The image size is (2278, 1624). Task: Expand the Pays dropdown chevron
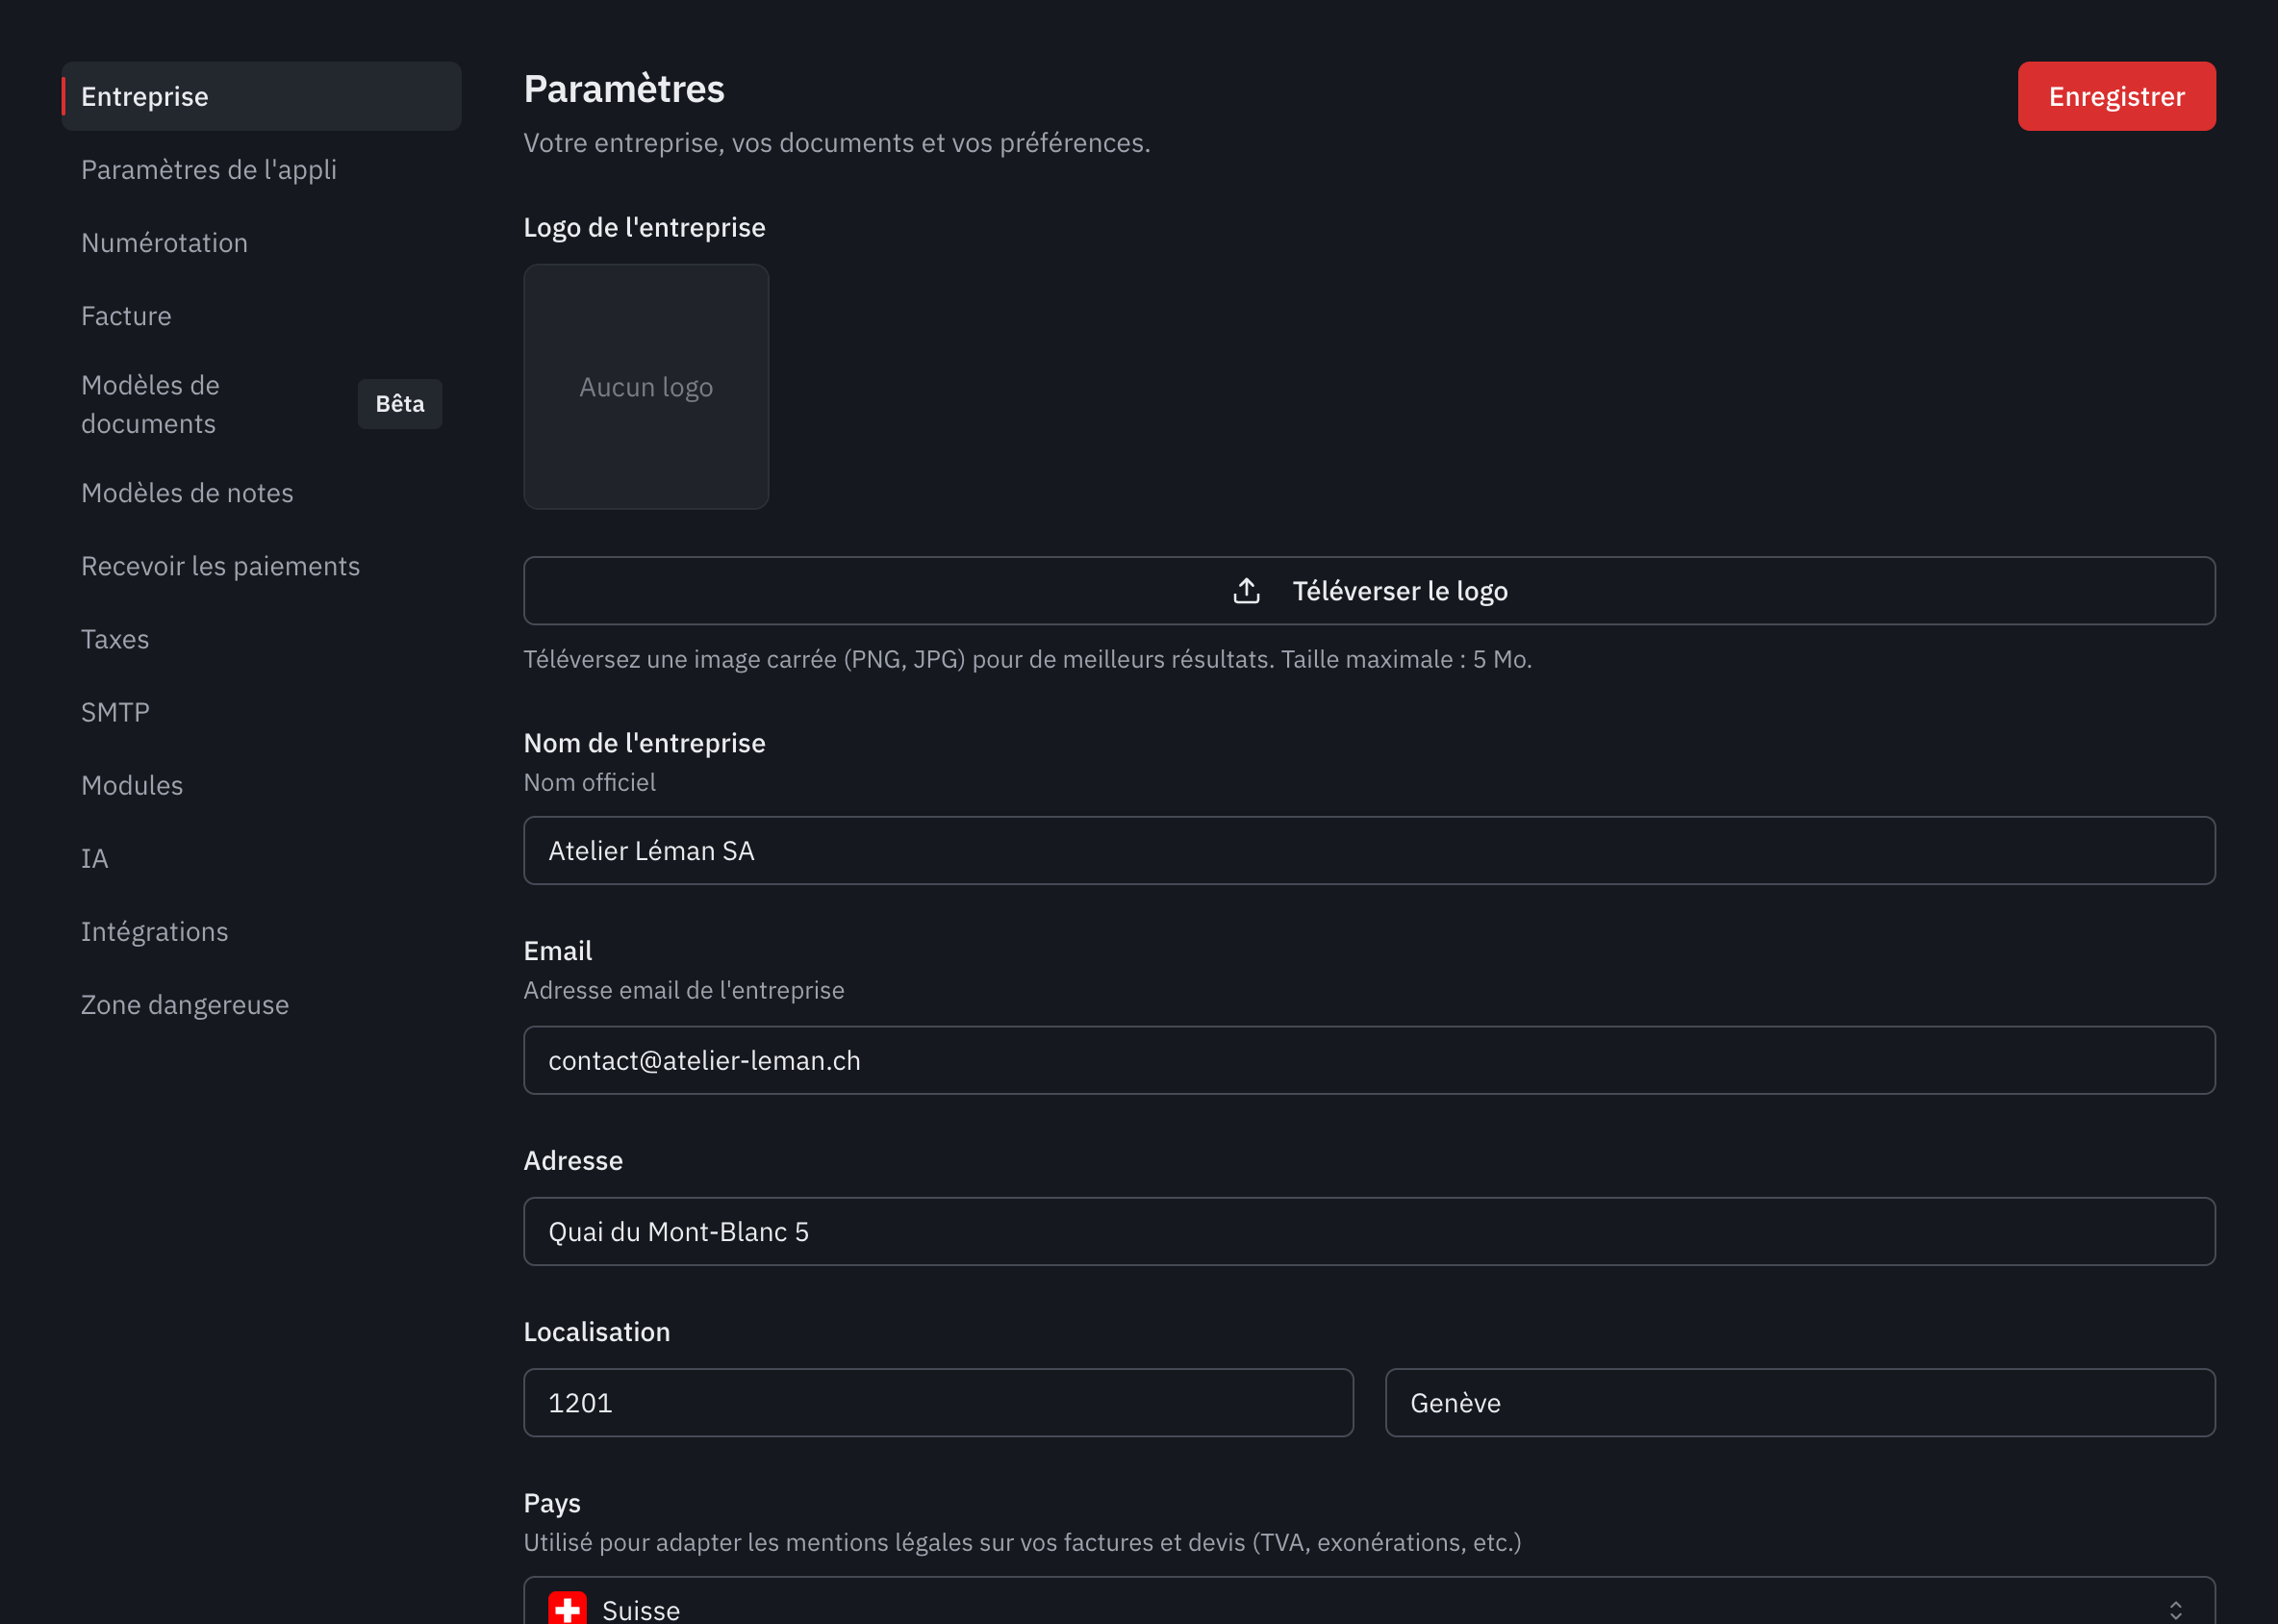click(x=2175, y=1610)
